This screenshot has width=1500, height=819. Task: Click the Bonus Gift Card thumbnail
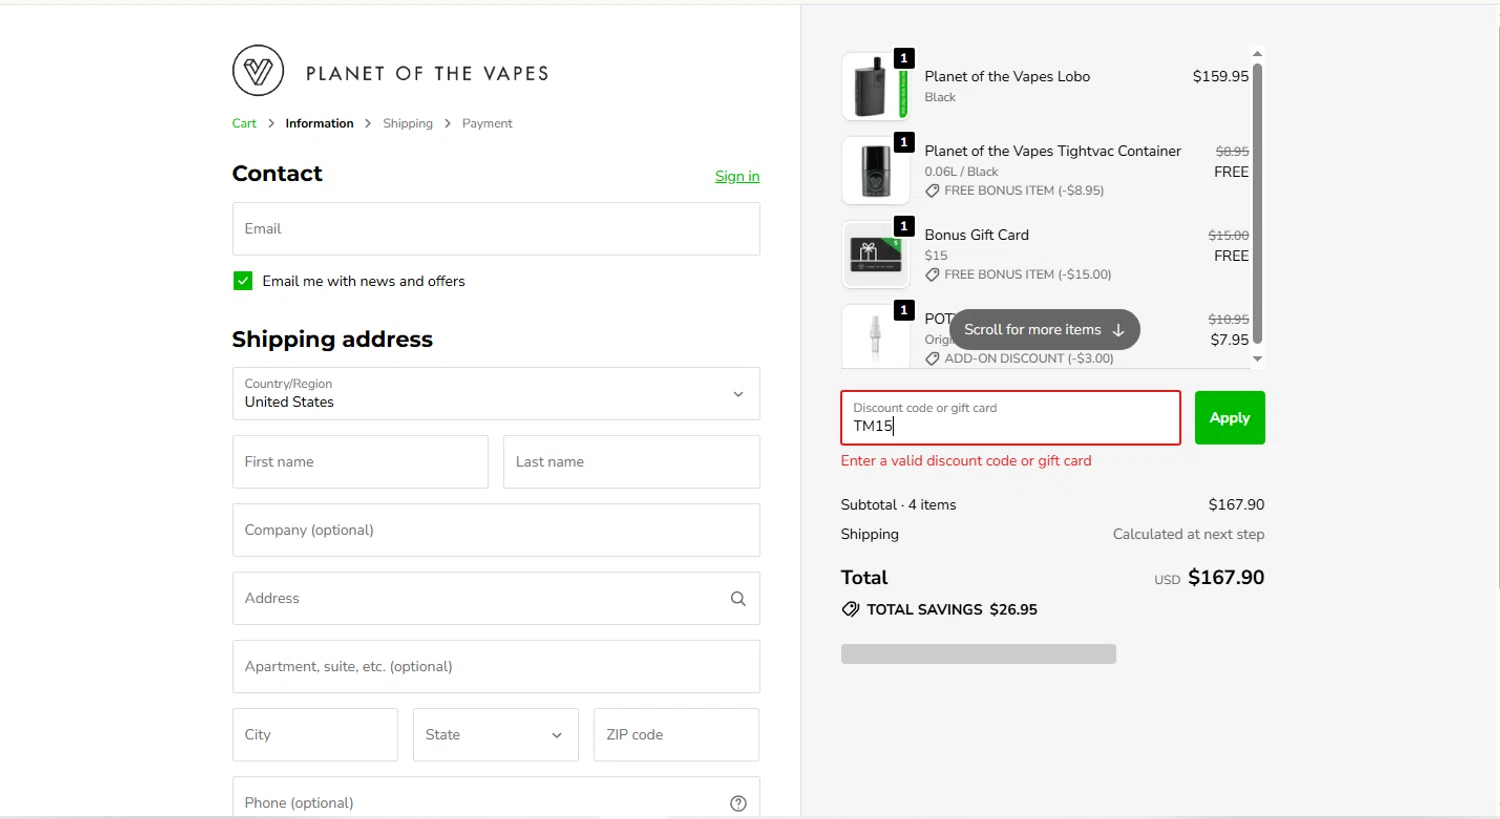tap(875, 254)
